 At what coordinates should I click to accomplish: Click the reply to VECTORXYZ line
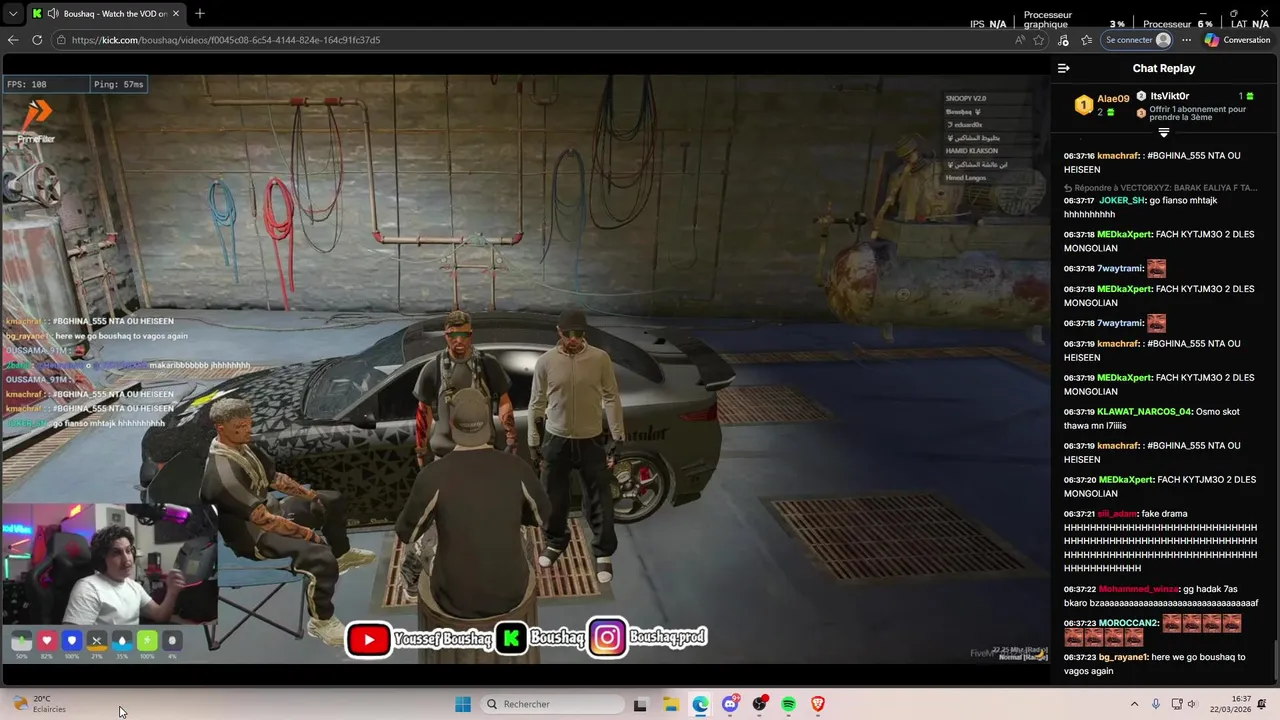(x=1160, y=188)
